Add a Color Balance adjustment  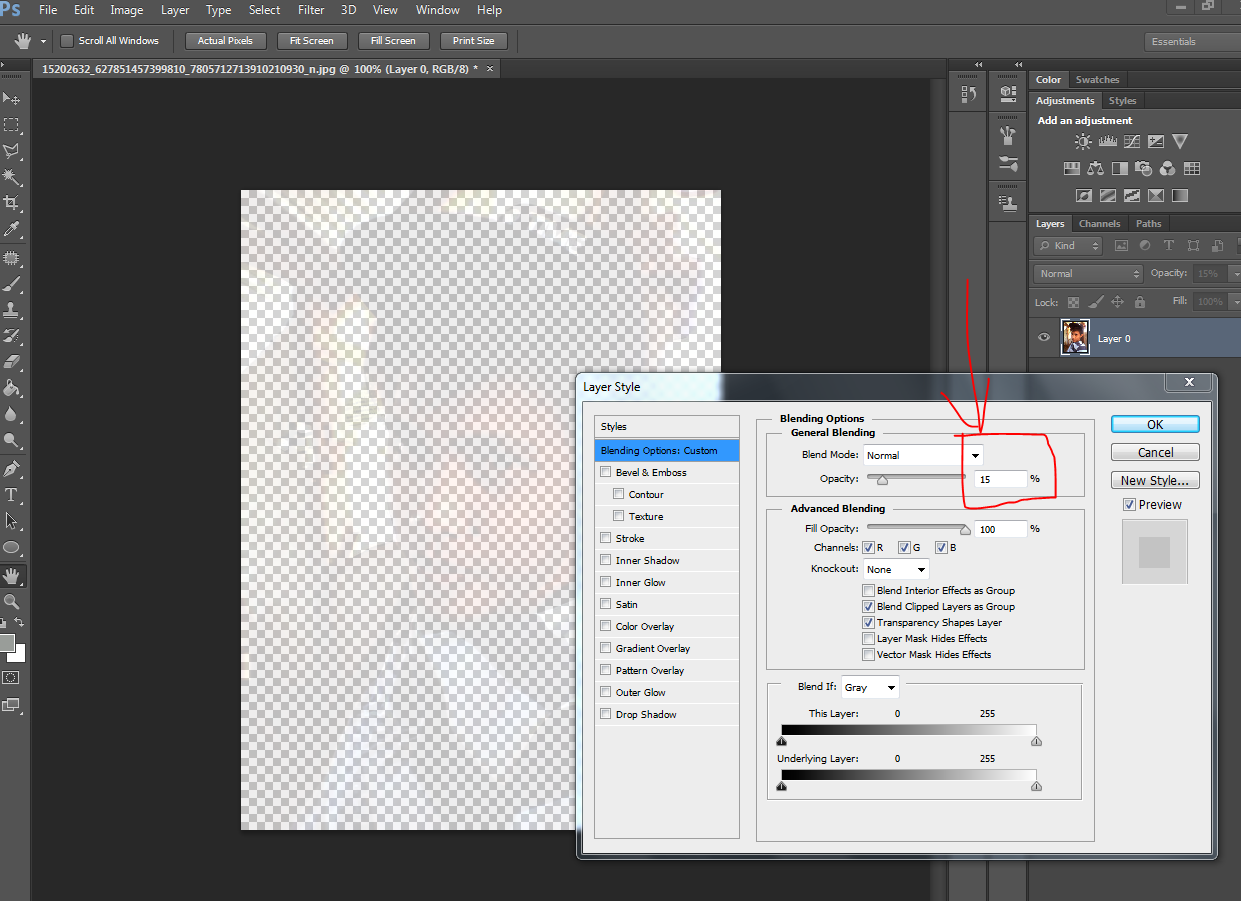point(1095,169)
